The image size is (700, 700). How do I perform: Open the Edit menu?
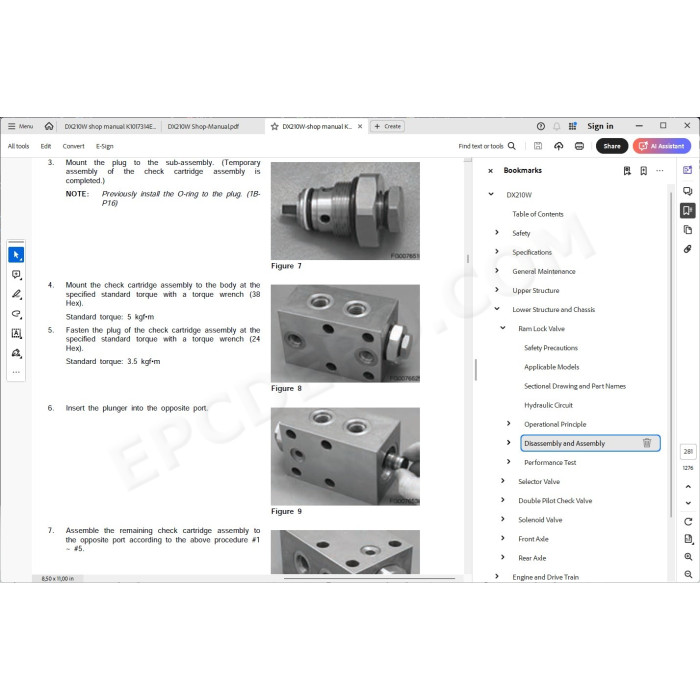tap(46, 146)
